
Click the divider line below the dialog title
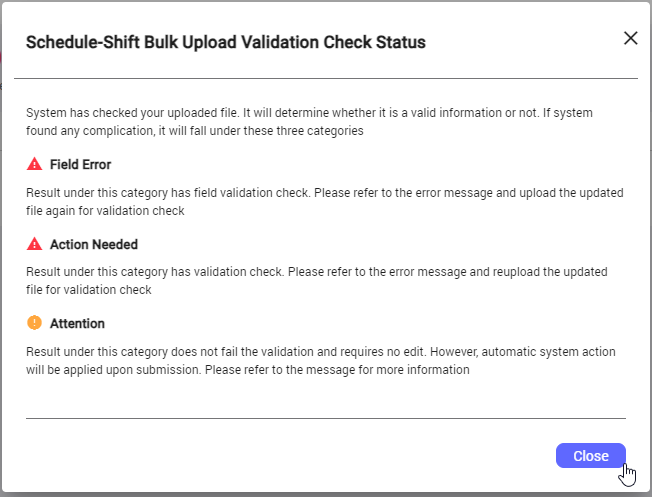click(326, 78)
